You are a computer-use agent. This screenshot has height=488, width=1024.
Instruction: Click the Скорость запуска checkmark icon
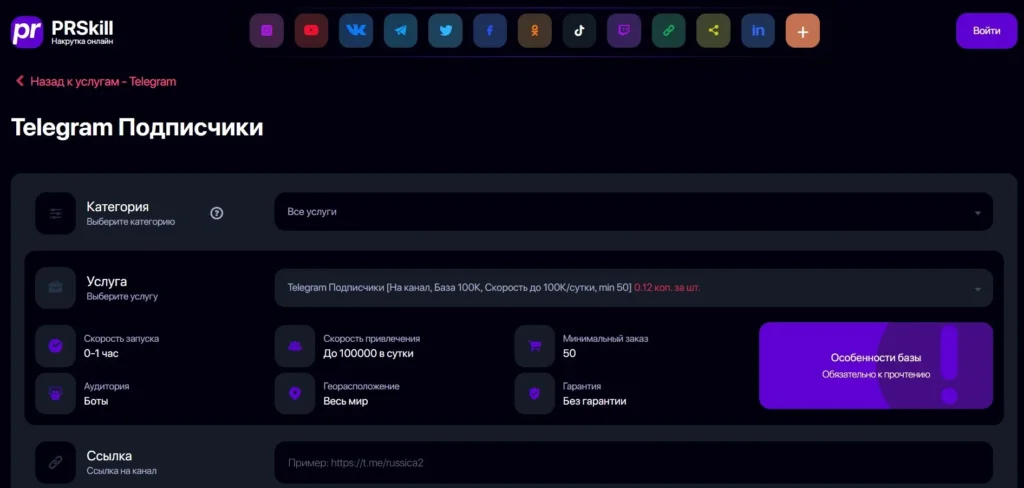coord(56,346)
